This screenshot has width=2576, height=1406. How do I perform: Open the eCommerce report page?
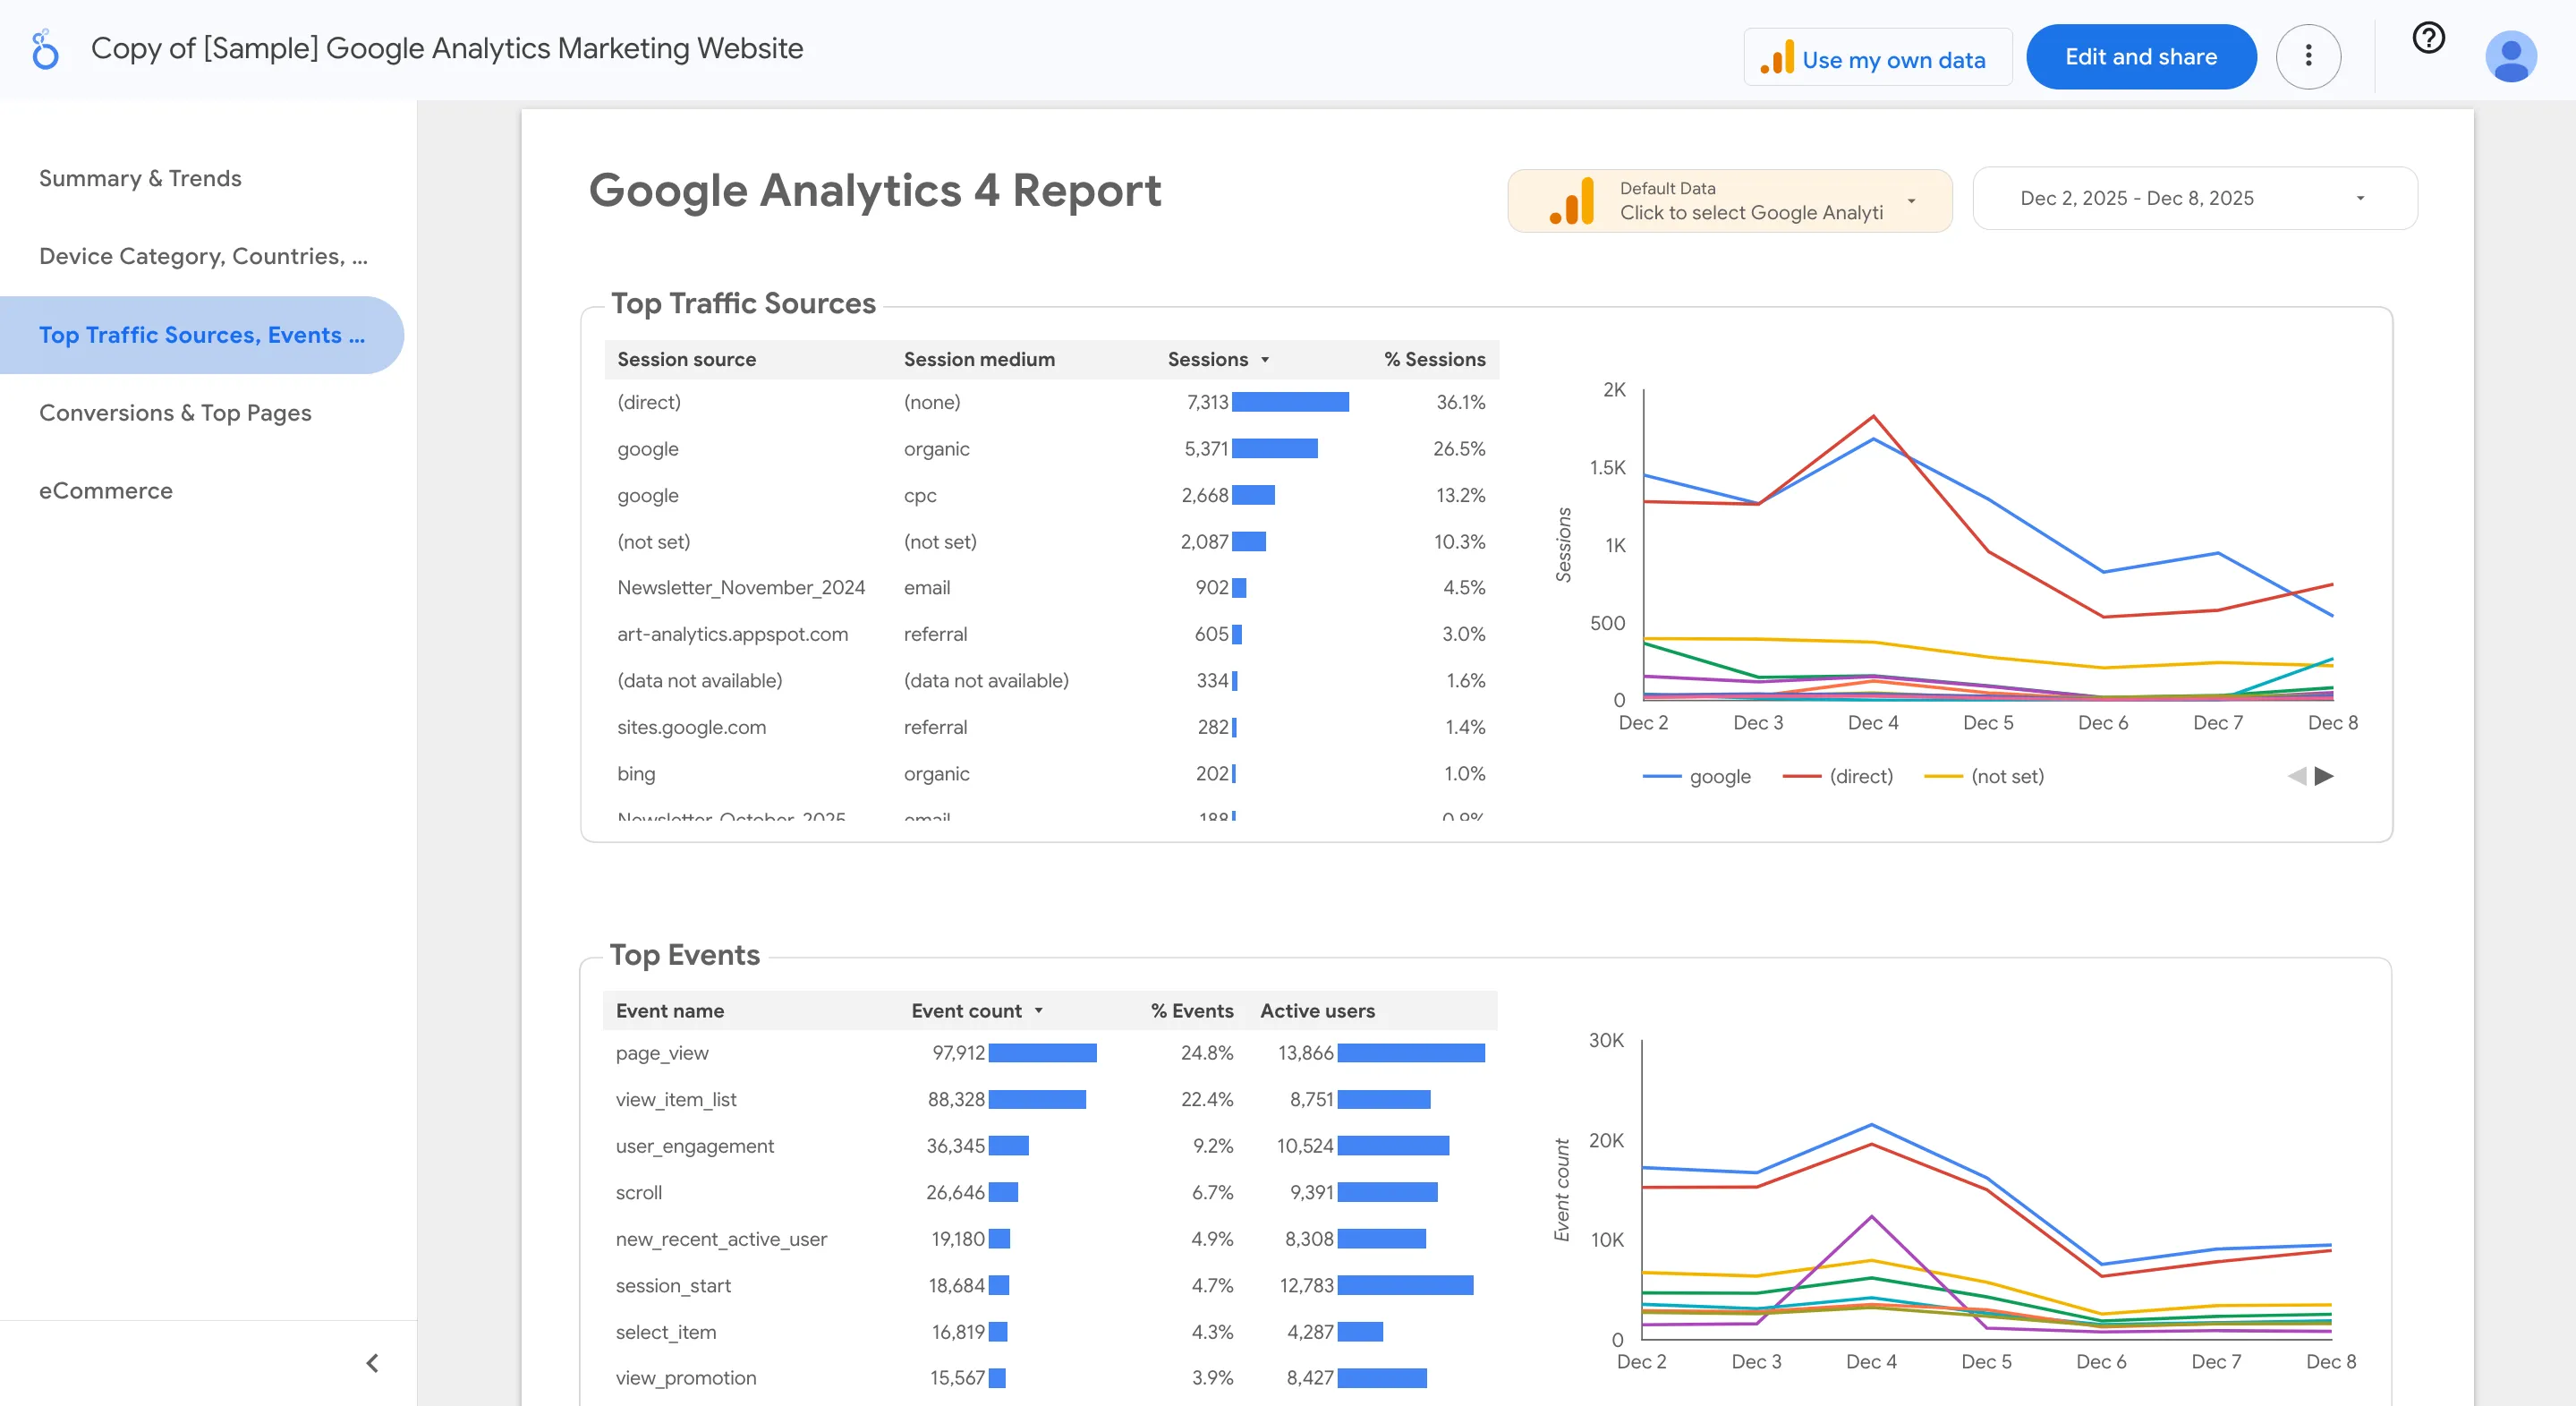click(105, 490)
